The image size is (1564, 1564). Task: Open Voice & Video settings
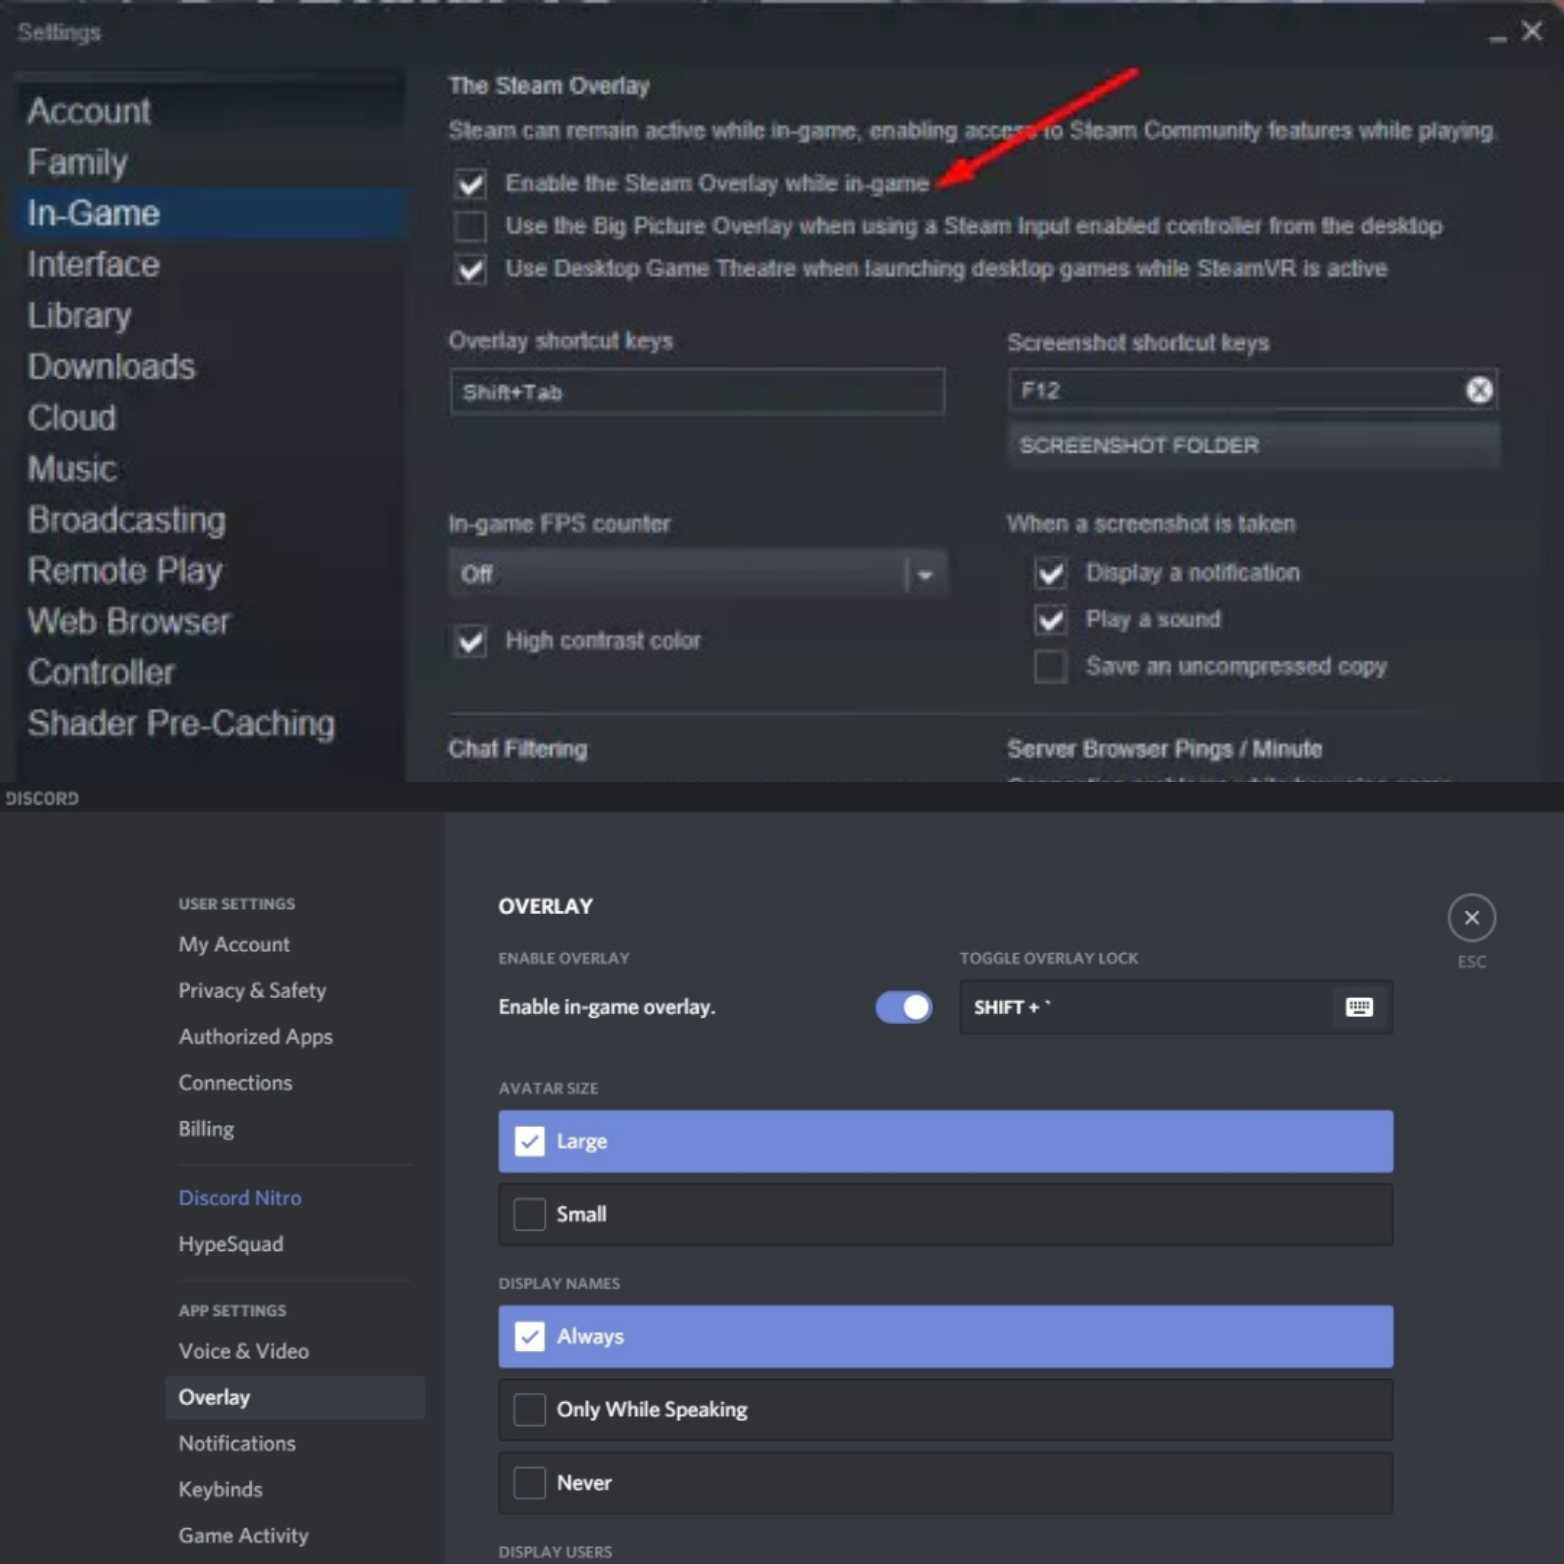coord(243,1351)
